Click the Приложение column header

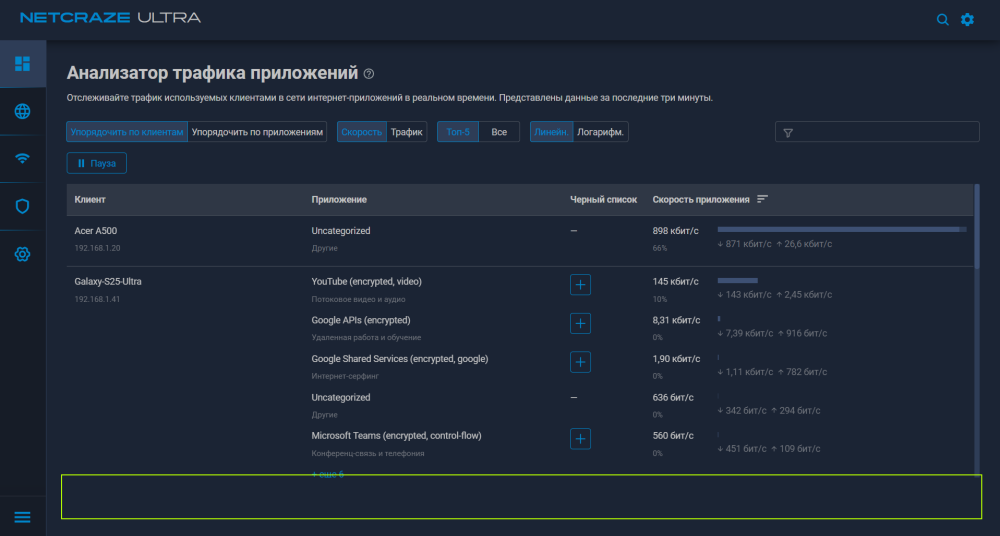[x=339, y=200]
